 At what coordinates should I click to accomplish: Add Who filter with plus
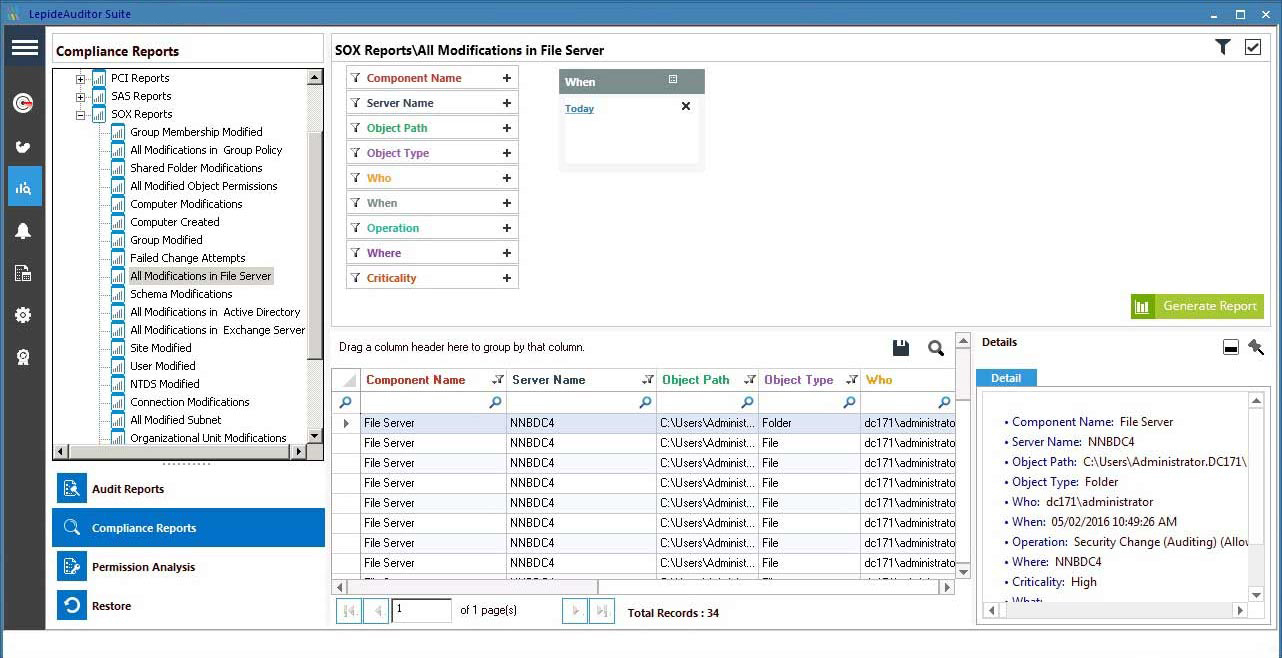pyautogui.click(x=507, y=178)
